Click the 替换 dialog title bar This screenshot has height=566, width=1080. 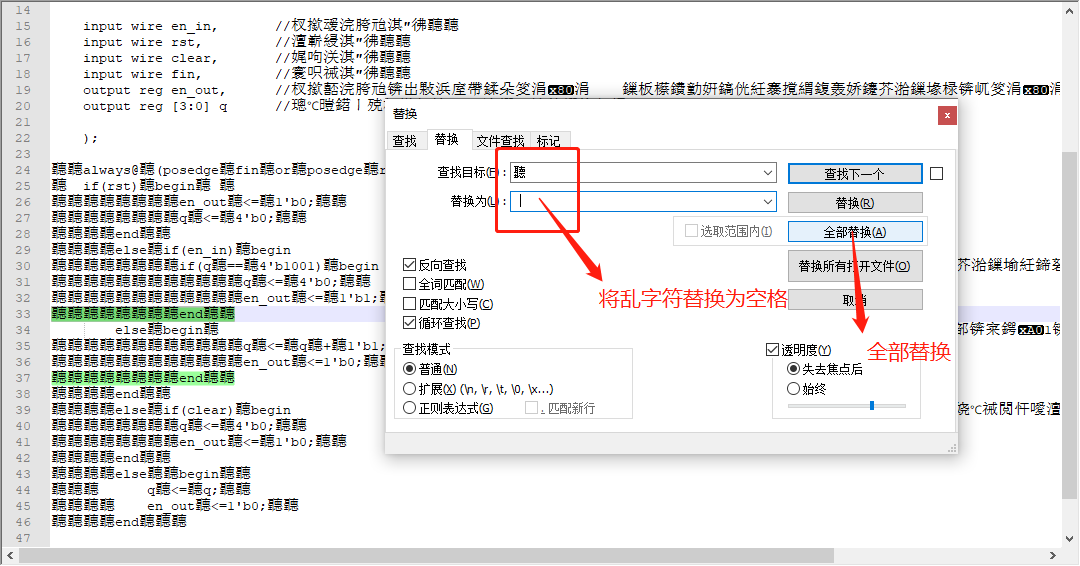(661, 114)
